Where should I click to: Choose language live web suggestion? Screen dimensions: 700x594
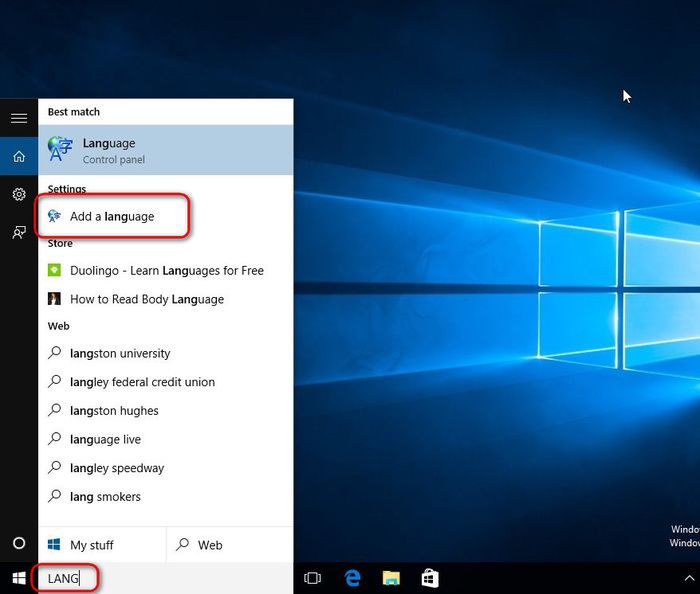(105, 439)
